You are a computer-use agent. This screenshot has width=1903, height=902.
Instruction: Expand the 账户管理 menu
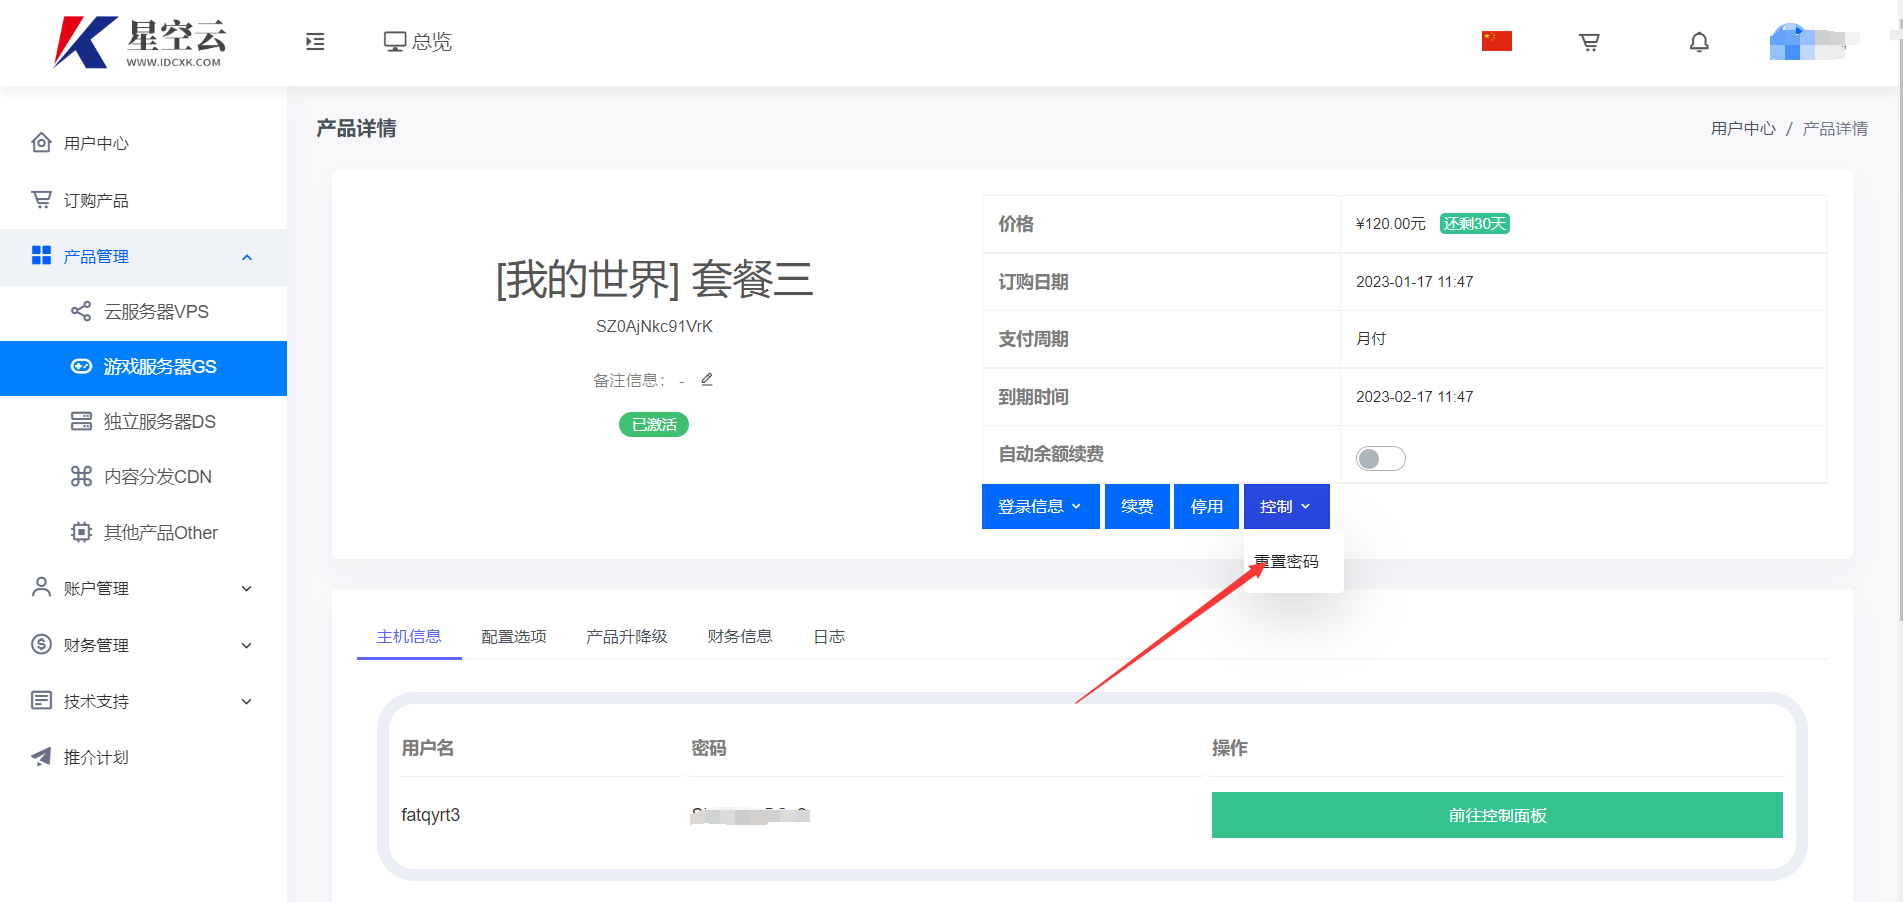143,588
